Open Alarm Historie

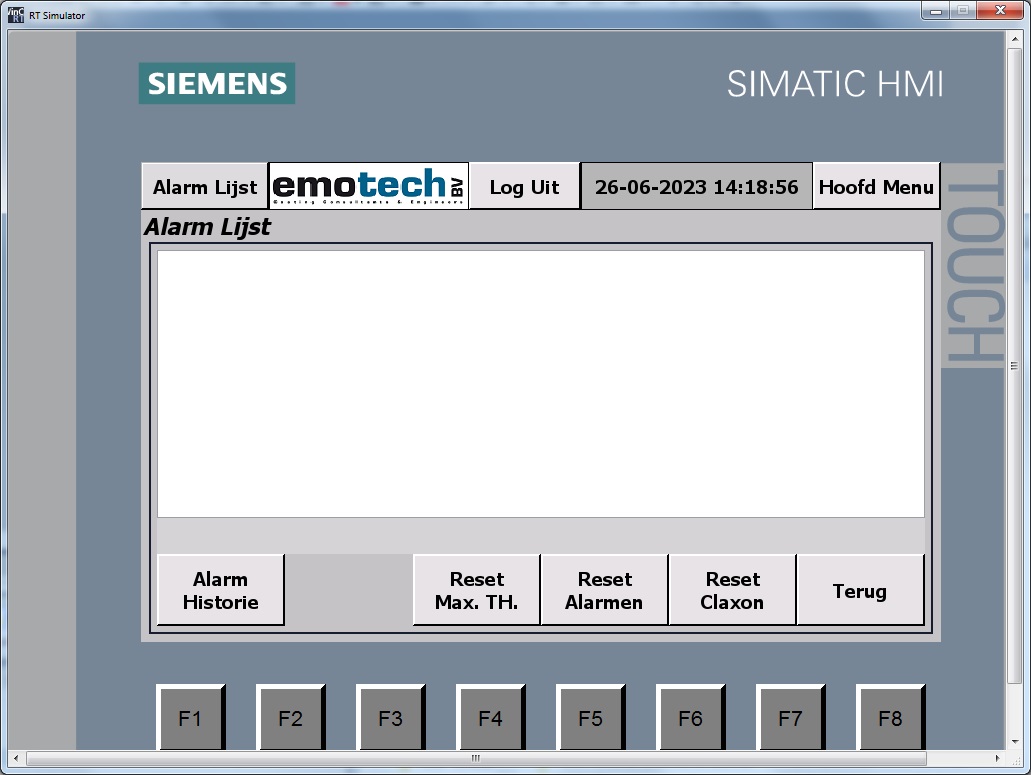[220, 591]
